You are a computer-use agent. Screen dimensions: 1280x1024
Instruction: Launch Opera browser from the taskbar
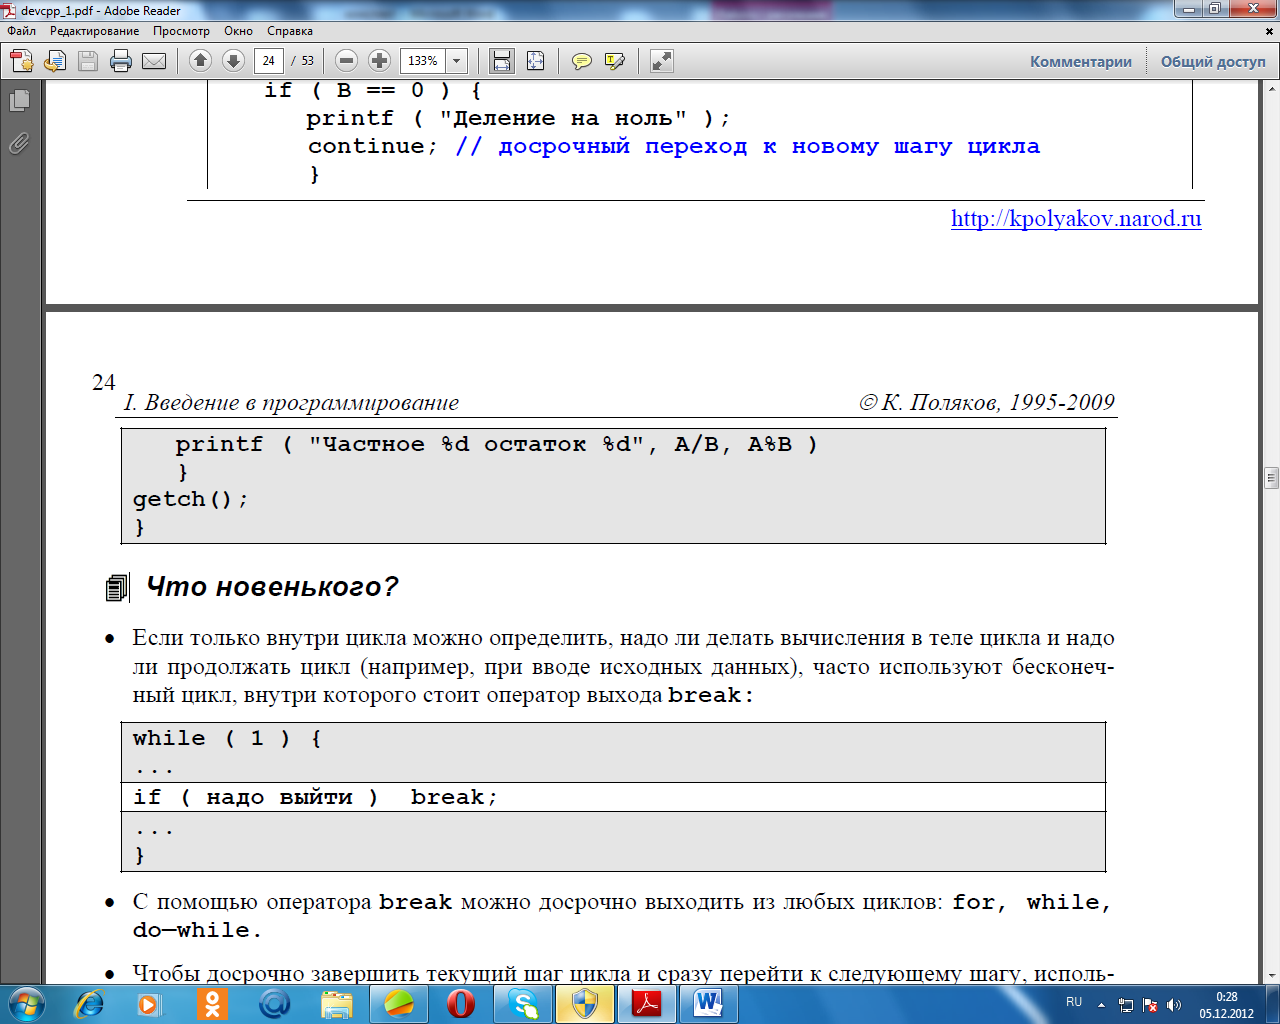461,1004
